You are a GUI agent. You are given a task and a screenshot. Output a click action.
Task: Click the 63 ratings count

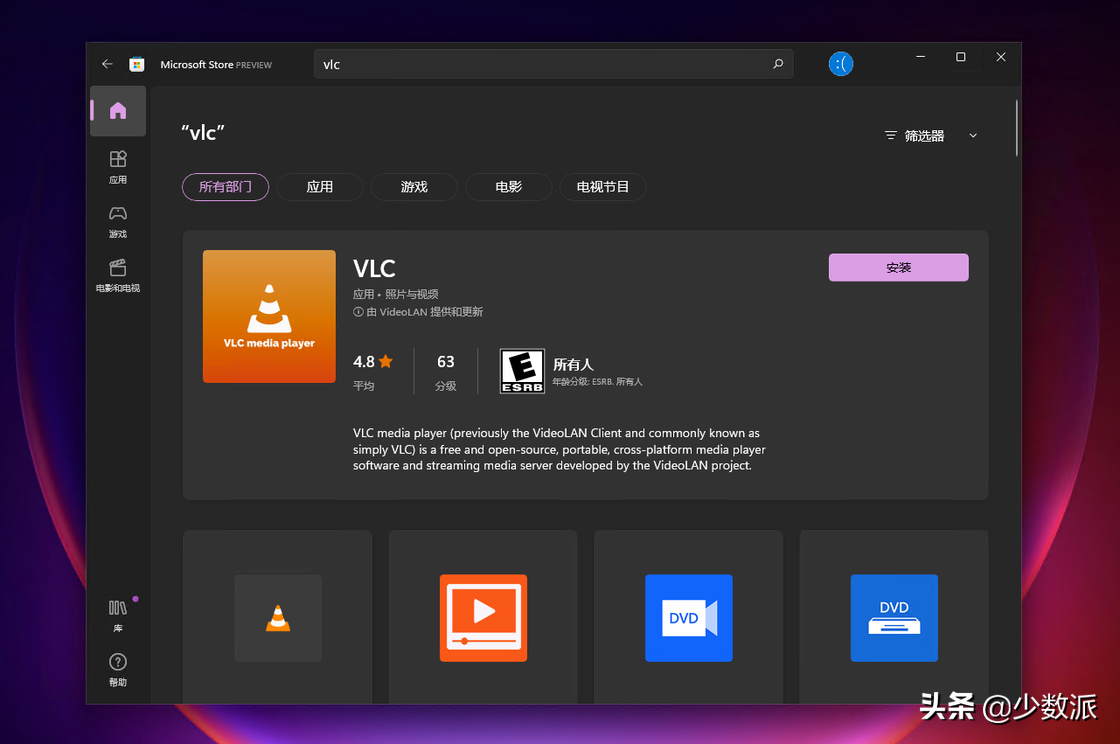(446, 362)
